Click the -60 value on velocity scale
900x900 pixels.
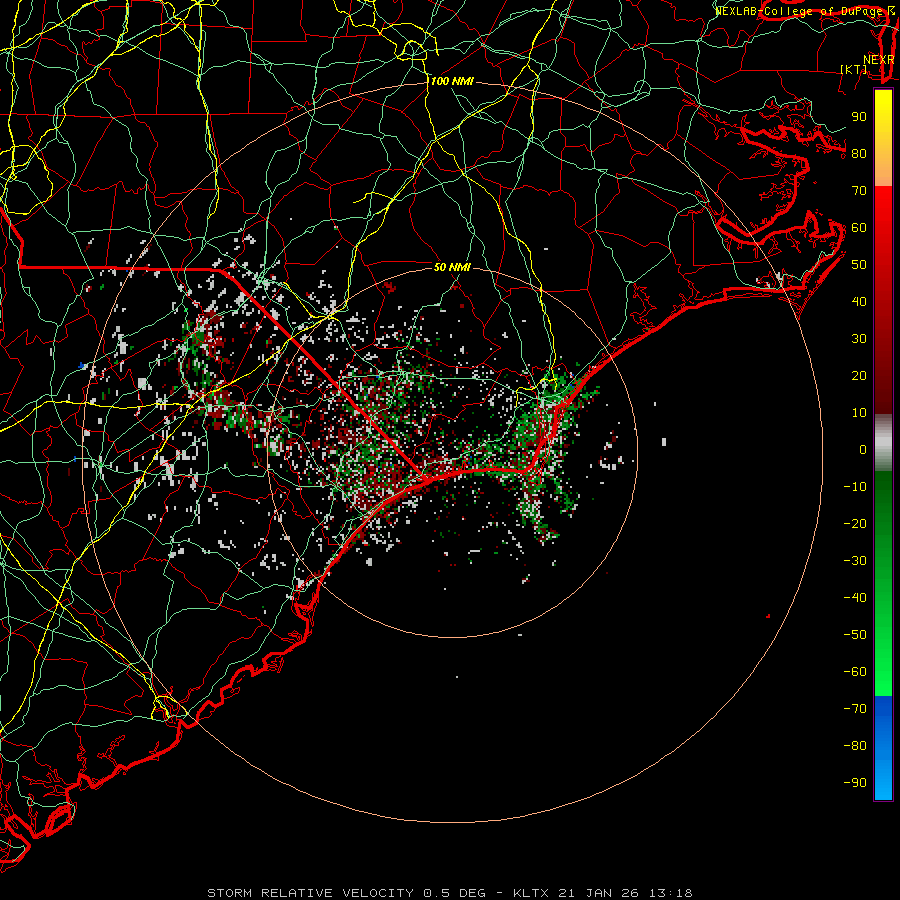pos(855,672)
